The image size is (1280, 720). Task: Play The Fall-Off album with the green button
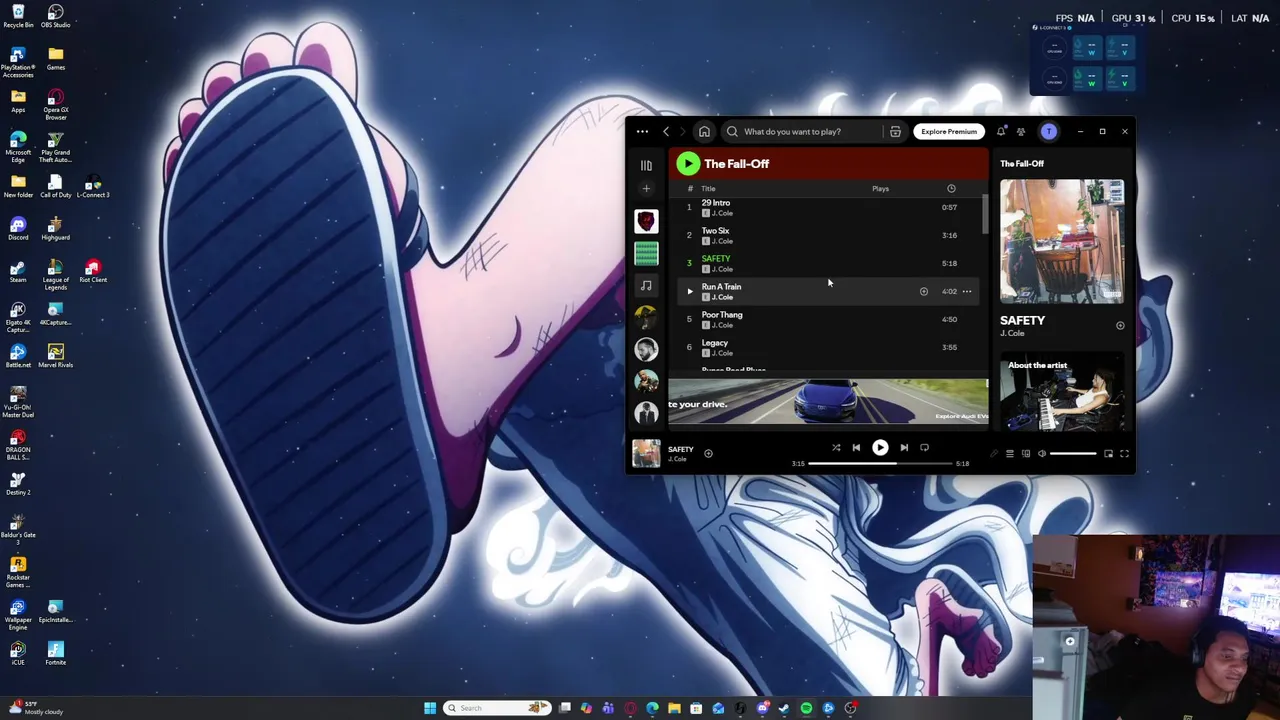[687, 164]
